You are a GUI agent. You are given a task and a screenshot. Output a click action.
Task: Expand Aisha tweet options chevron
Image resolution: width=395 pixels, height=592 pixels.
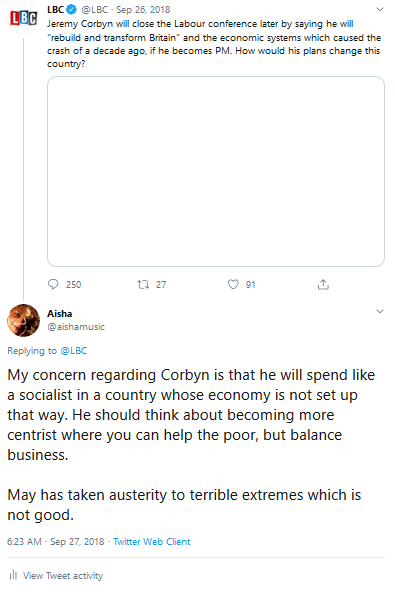click(380, 311)
